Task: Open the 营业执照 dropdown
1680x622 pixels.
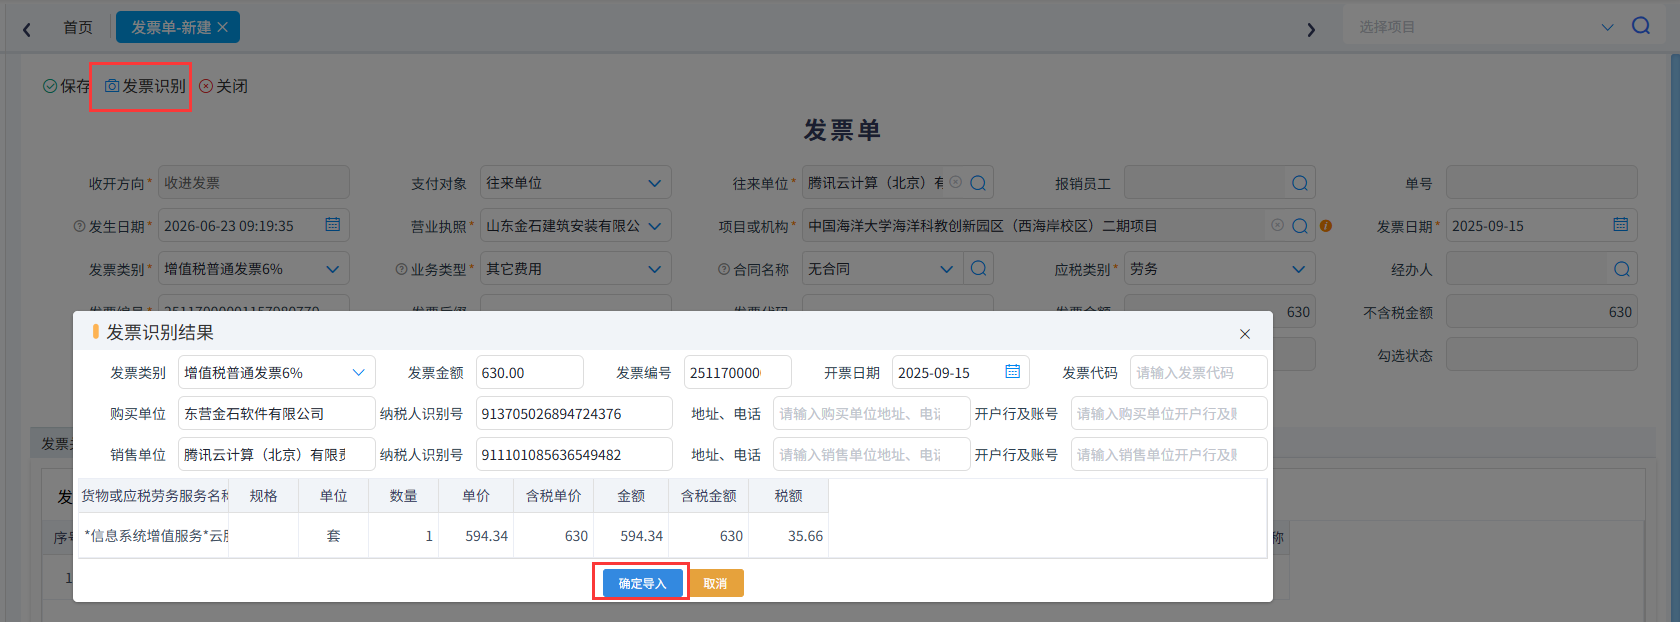Action: (654, 226)
